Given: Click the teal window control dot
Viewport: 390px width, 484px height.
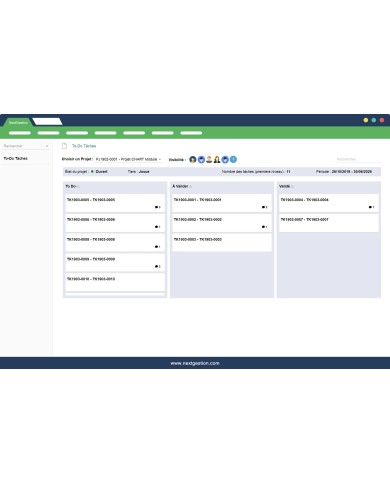Looking at the screenshot, I should pyautogui.click(x=374, y=120).
